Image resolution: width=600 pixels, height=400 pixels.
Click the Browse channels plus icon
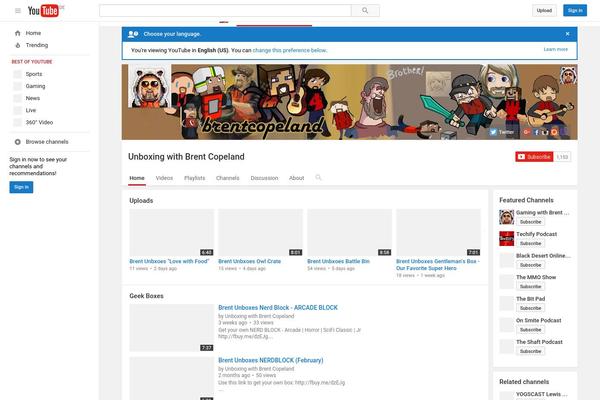click(x=18, y=142)
